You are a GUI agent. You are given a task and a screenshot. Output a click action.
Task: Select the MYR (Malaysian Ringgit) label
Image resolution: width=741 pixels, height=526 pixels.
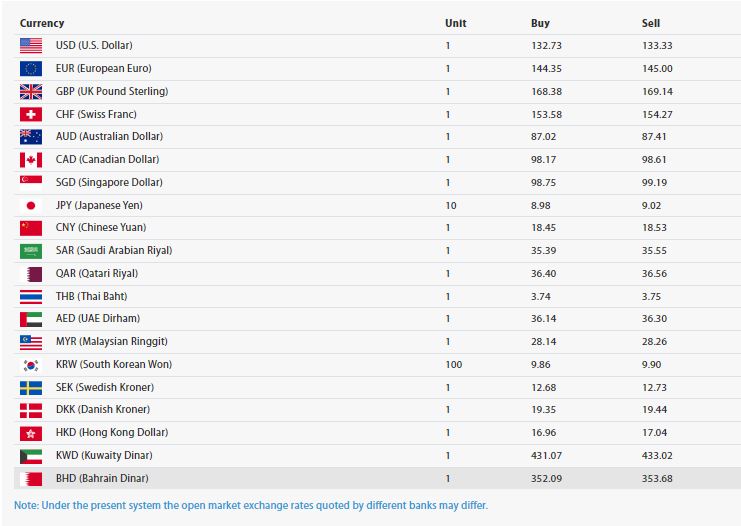click(112, 341)
